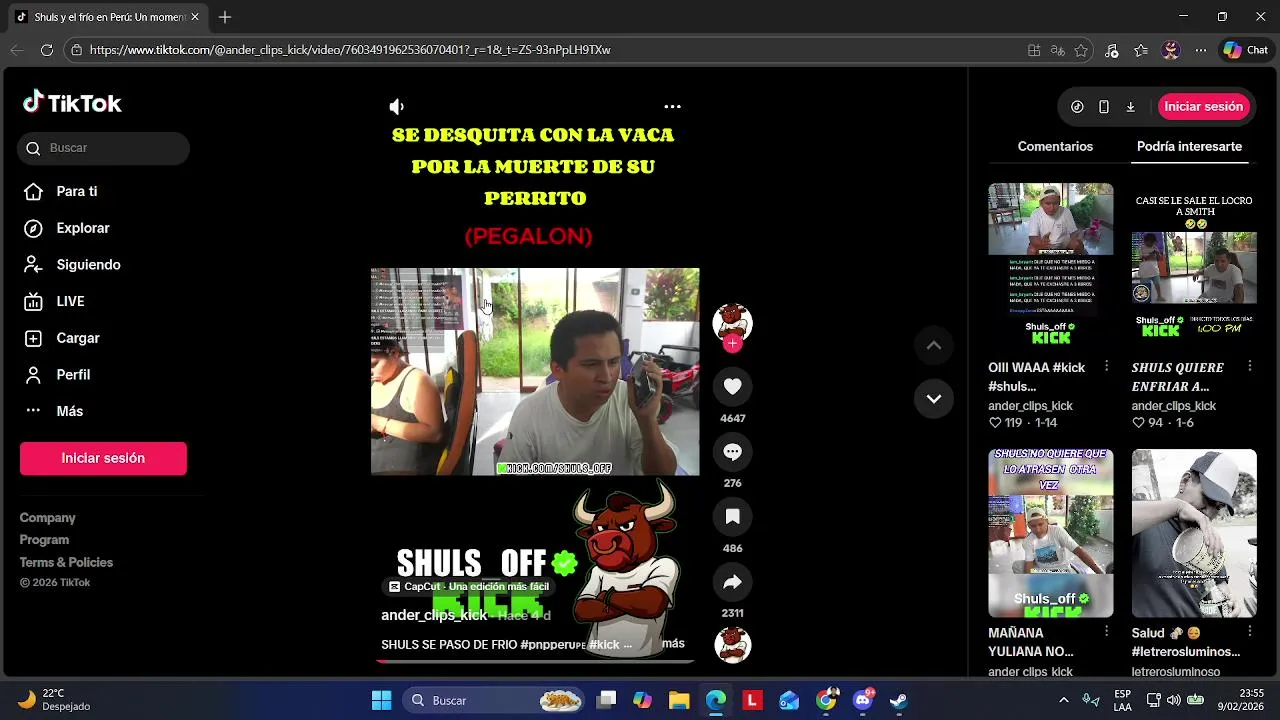Mute the video with the speaker icon
The height and width of the screenshot is (720, 1280).
click(397, 106)
